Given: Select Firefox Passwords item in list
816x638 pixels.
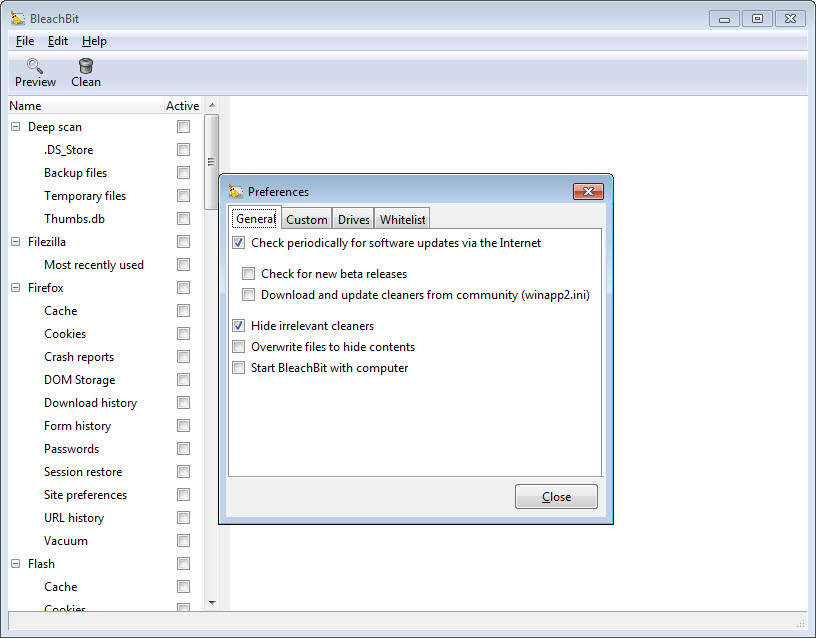Looking at the screenshot, I should 71,449.
